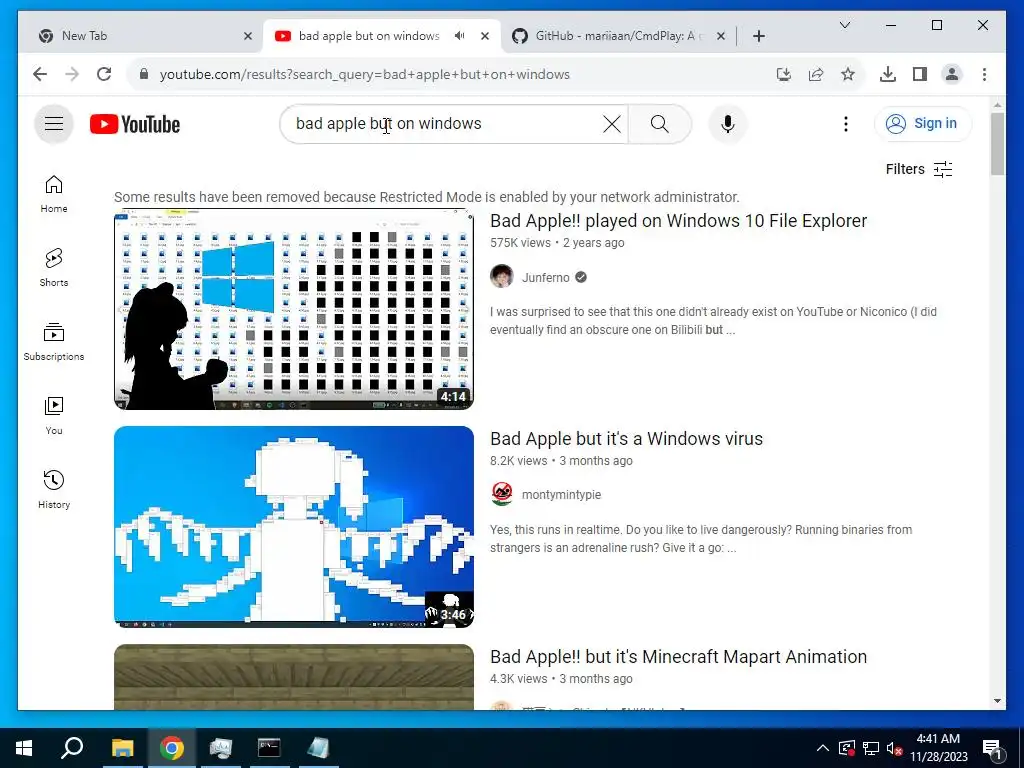Image resolution: width=1024 pixels, height=768 pixels.
Task: Open Subscriptions from the sidebar
Action: pos(54,342)
